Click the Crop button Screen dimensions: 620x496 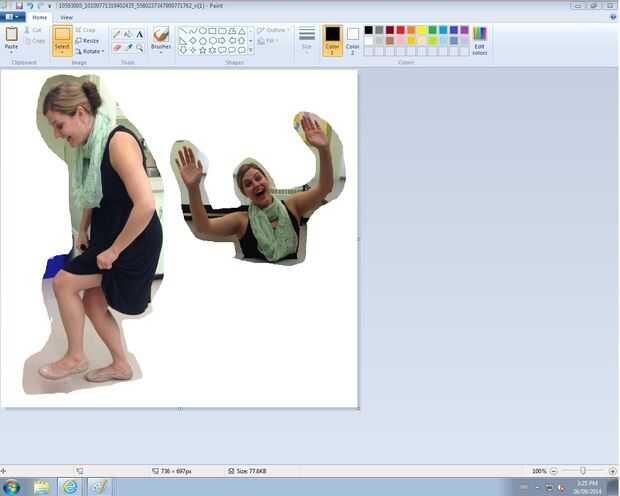pos(86,30)
